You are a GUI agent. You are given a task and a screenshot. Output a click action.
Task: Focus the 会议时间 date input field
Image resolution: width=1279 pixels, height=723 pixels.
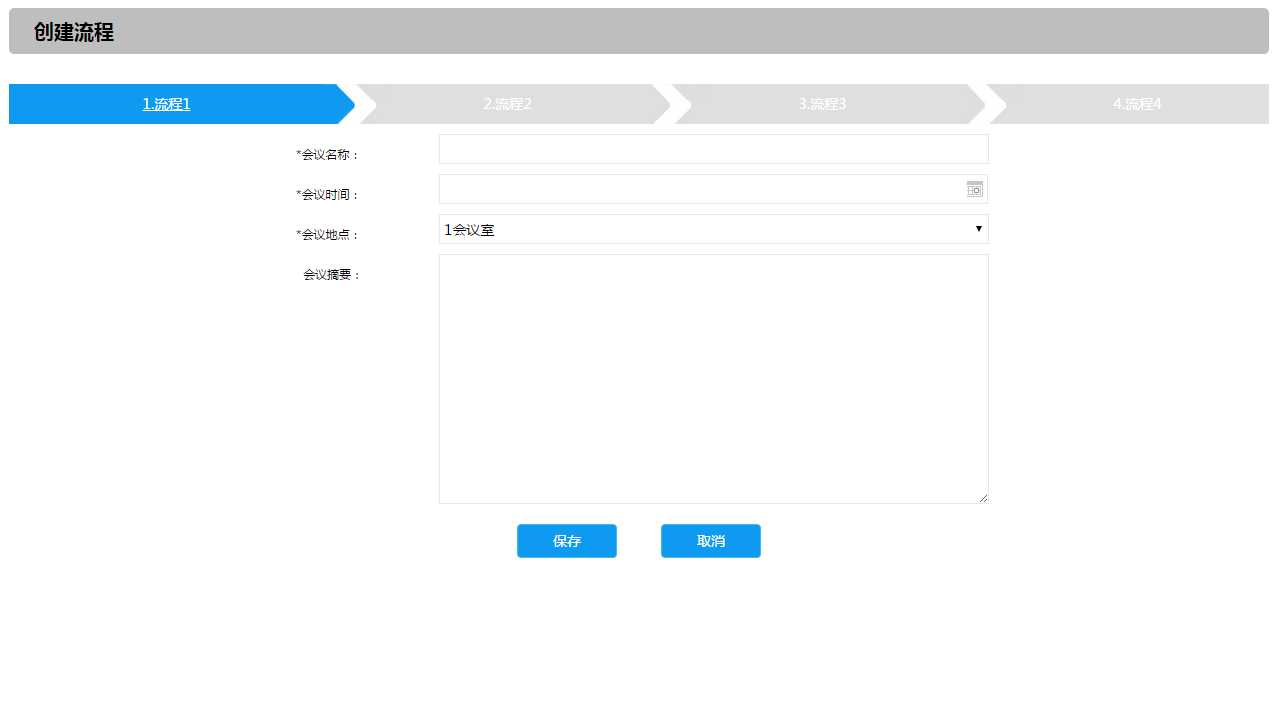pyautogui.click(x=713, y=189)
